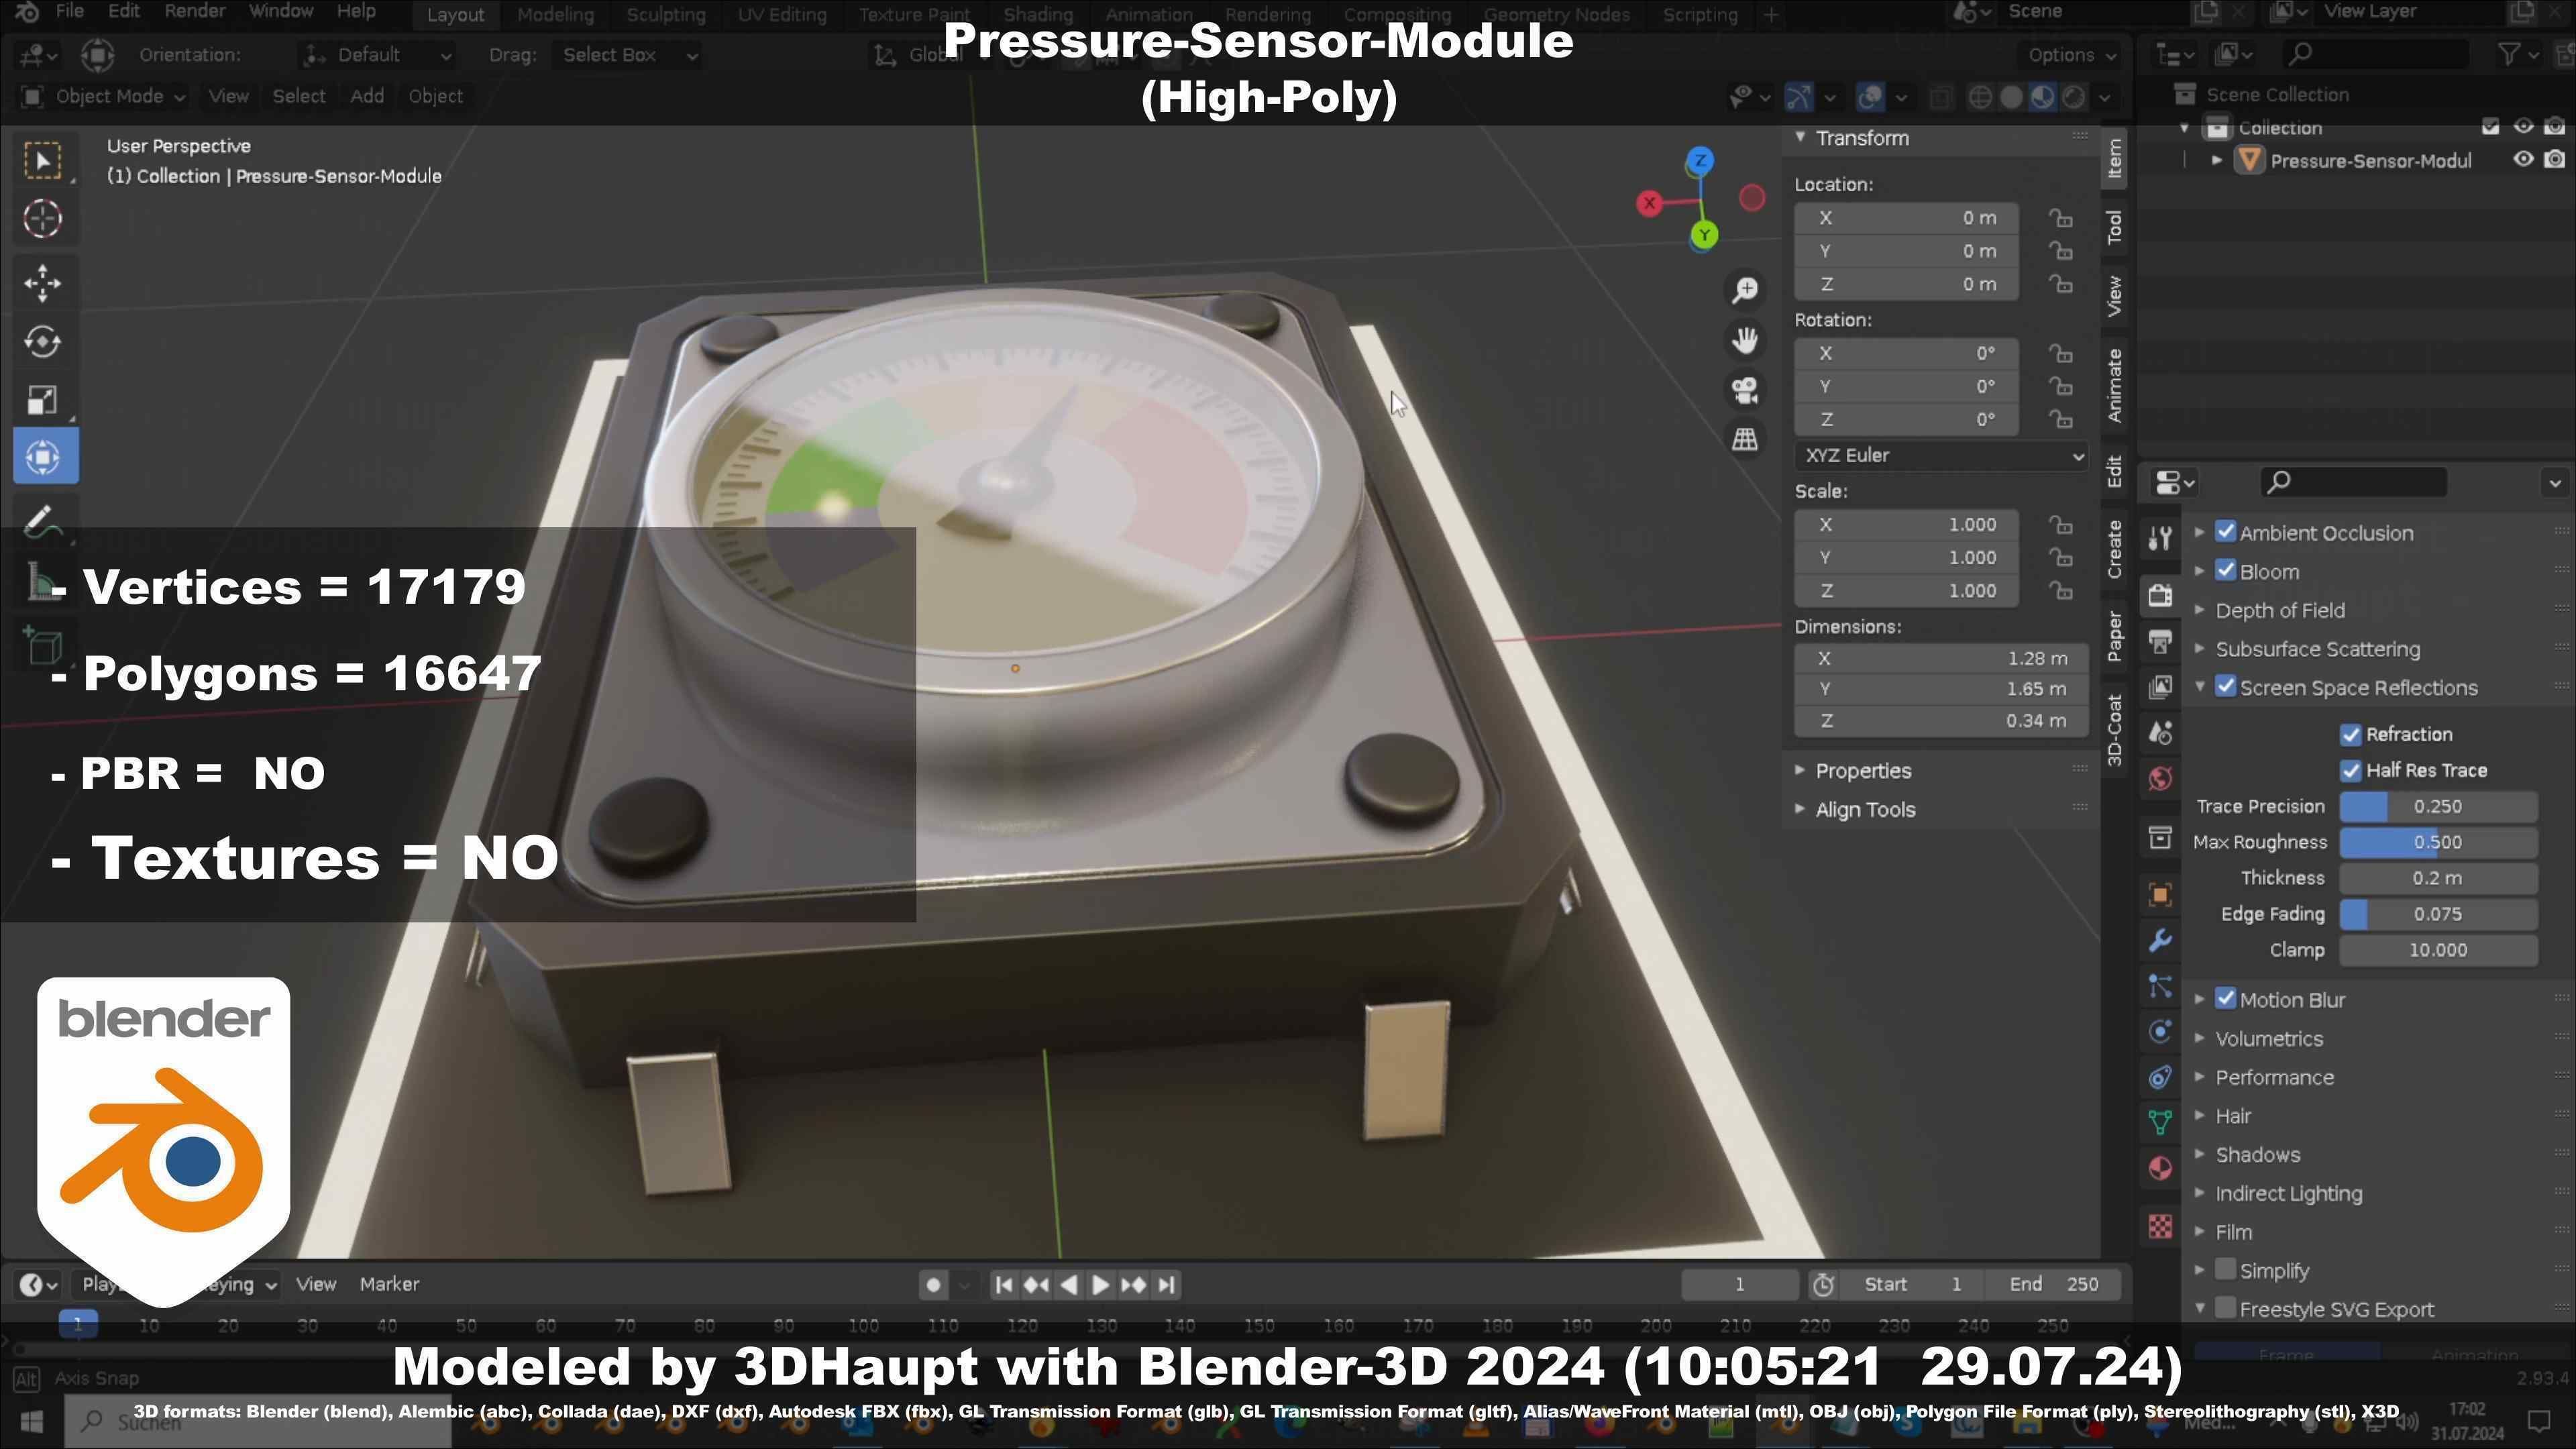Hide Pressure-Sensor-Modul with eye icon
This screenshot has height=1449, width=2576.
tap(2523, 160)
